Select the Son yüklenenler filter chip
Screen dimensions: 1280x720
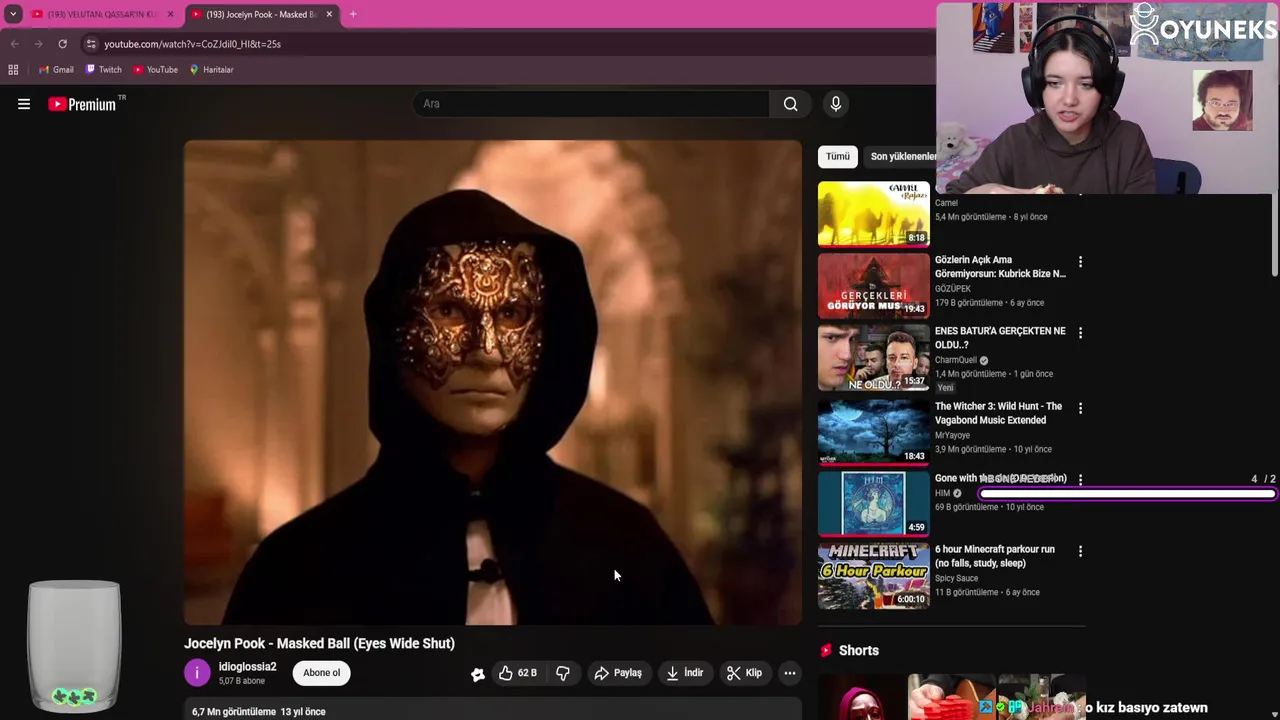tap(902, 156)
